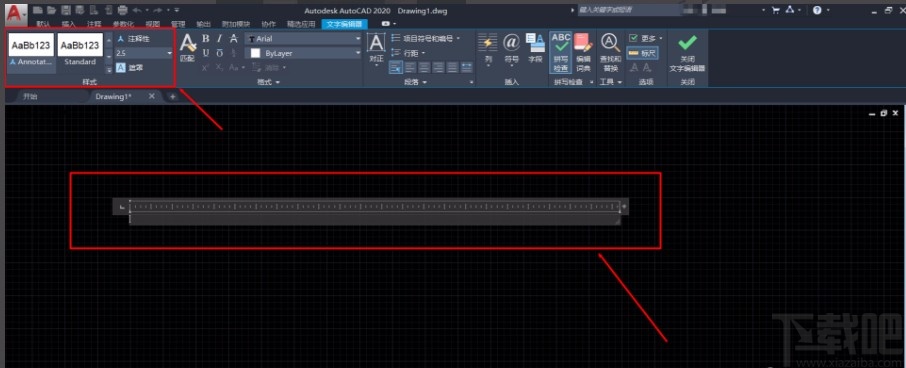Viewport: 906px width, 368px height.
Task: Click the white color swatch beside ByLayer
Action: [x=255, y=53]
